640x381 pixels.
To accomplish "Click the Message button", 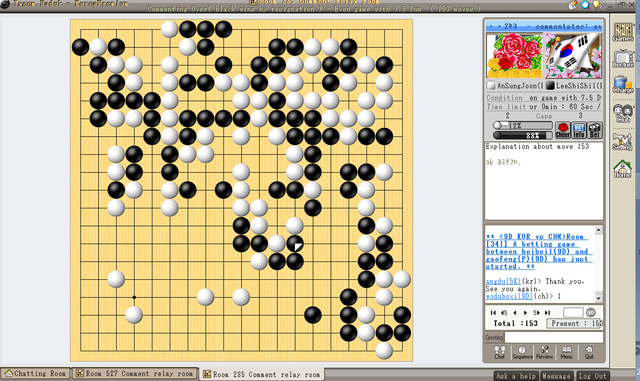I will [x=556, y=376].
